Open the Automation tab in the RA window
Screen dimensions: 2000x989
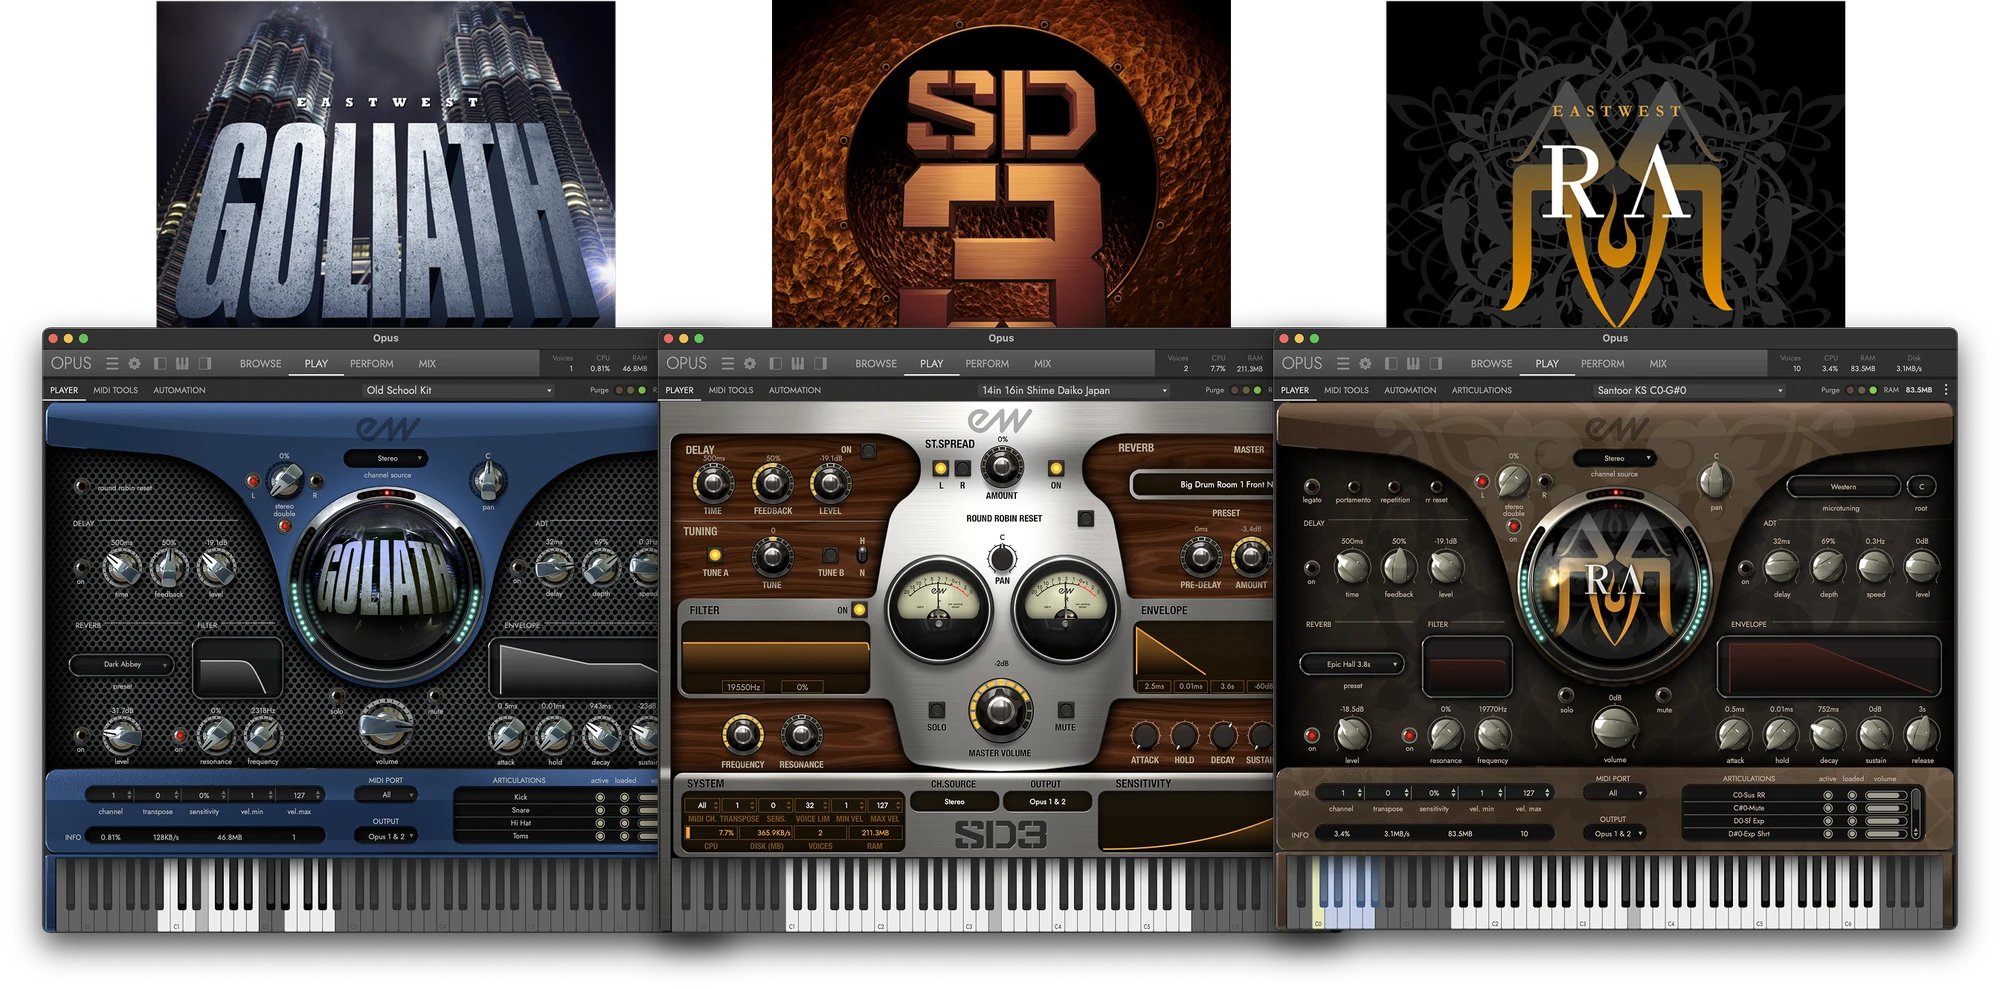pyautogui.click(x=1410, y=390)
